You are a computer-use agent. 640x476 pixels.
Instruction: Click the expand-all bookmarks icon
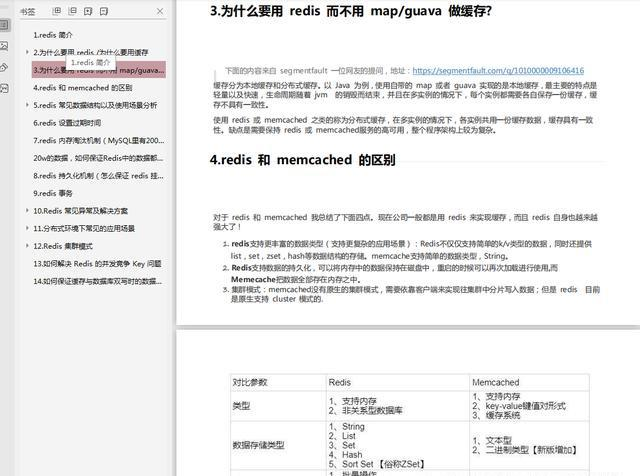57,11
